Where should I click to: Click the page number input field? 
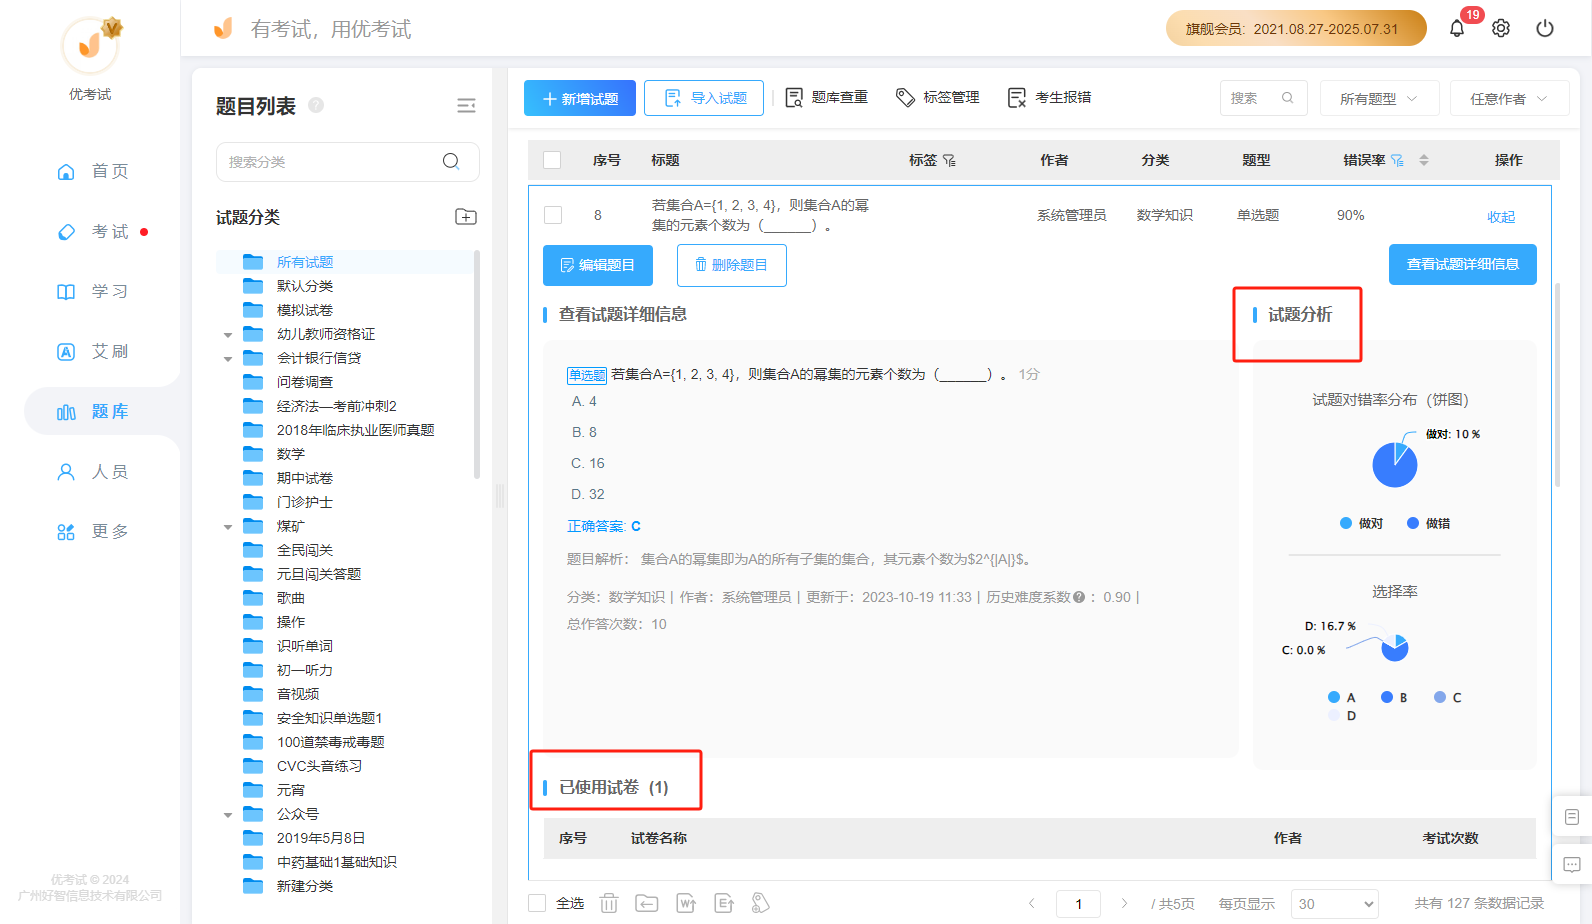(x=1078, y=903)
